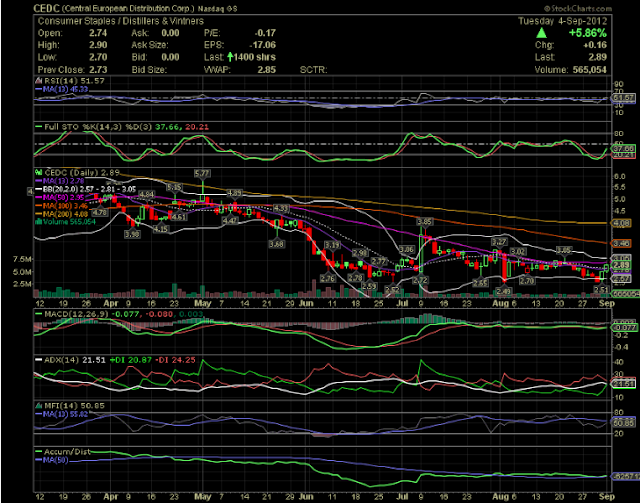640x503 pixels.
Task: Click the 3.68 May low price label
Action: (277, 244)
